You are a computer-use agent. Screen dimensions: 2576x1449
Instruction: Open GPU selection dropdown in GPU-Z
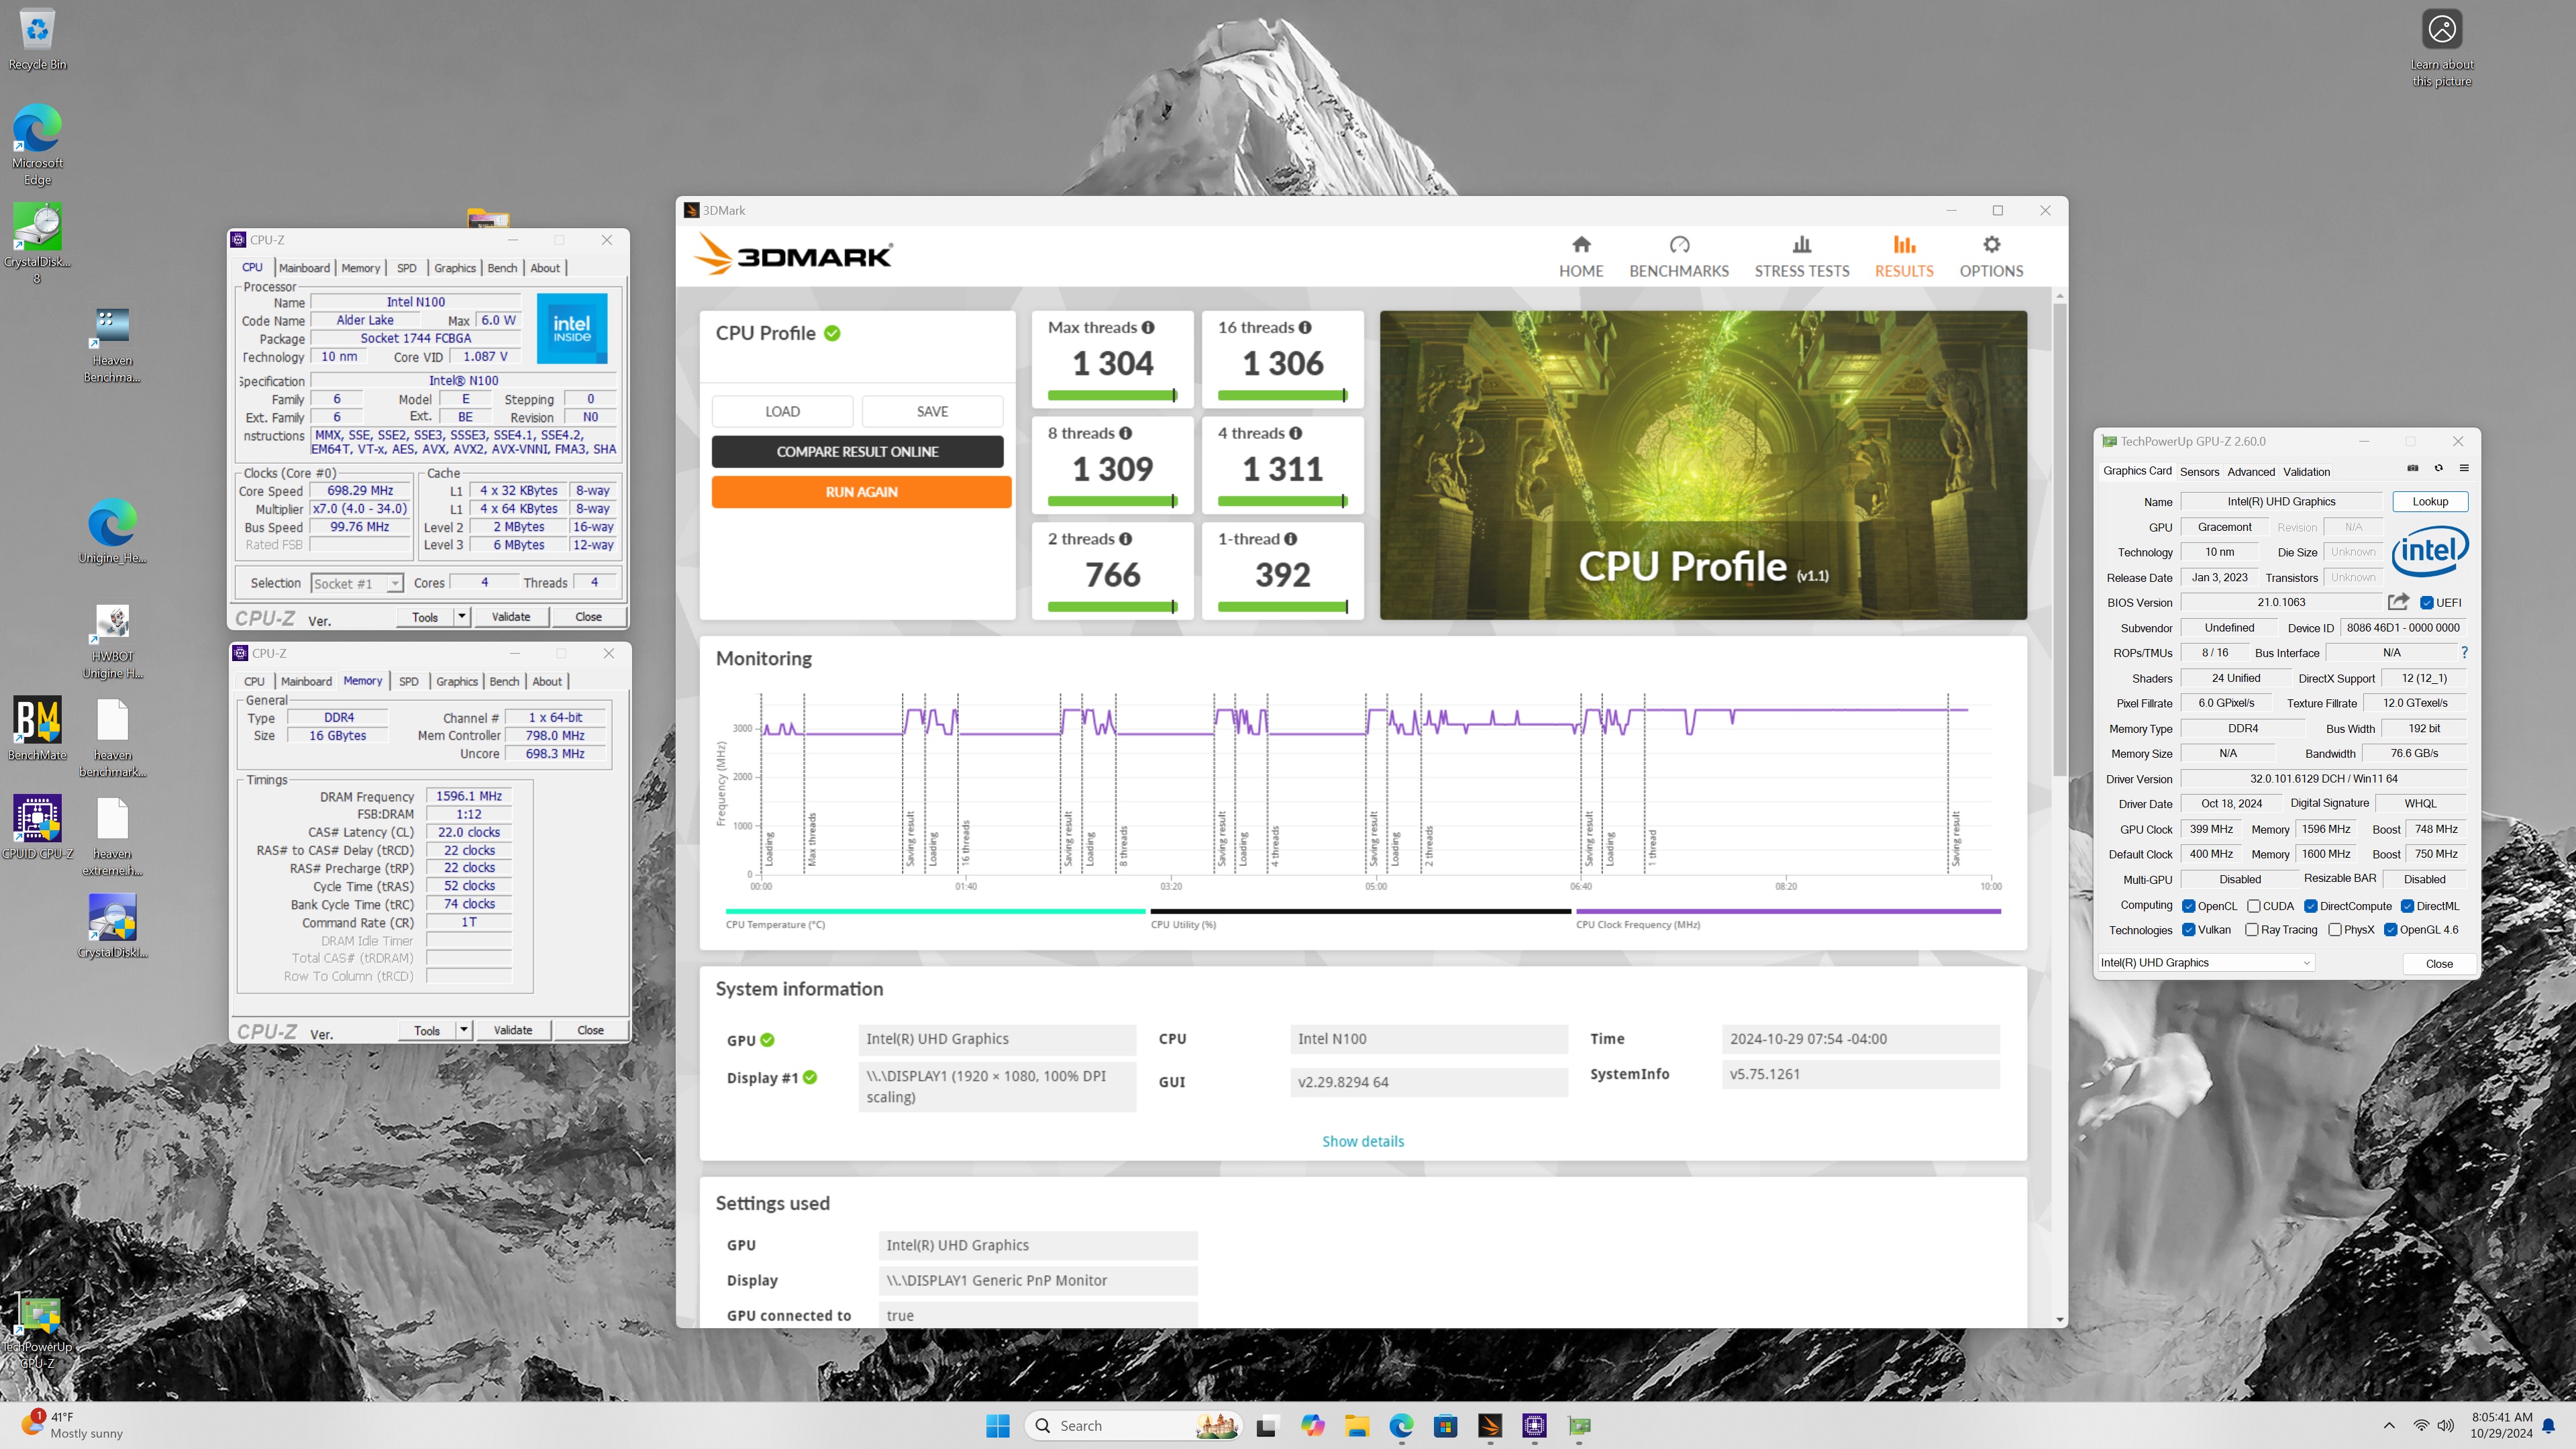coord(2205,962)
